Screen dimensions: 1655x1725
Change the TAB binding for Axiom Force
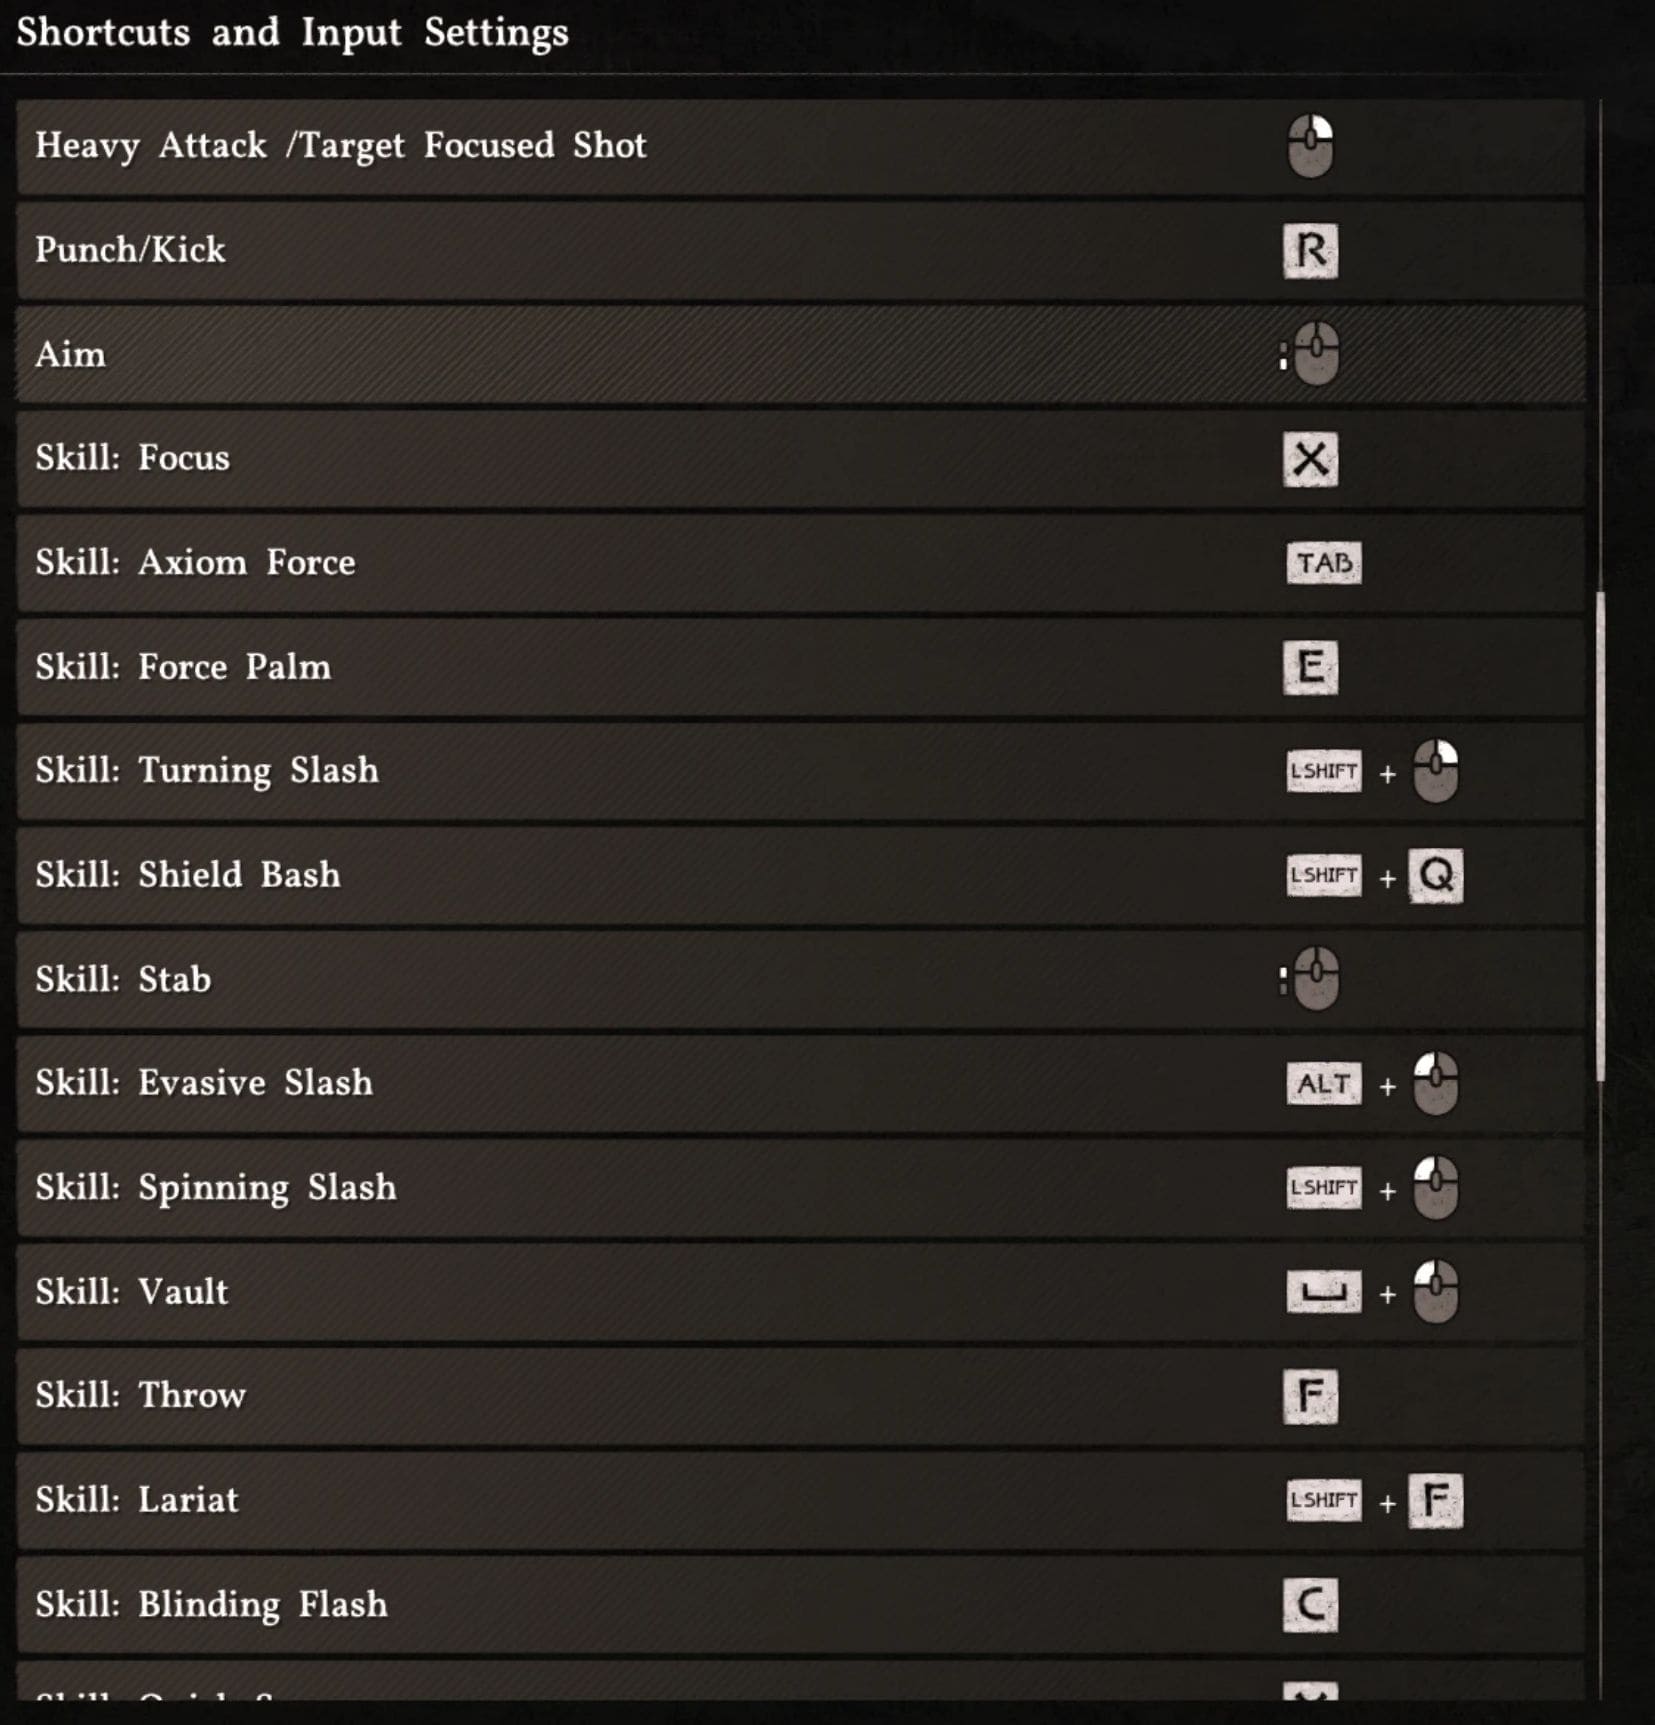point(1323,563)
